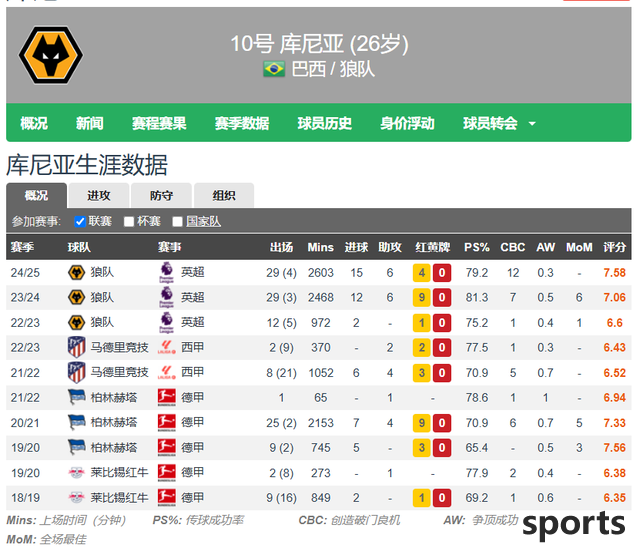Sort by the 出场 column header
Image resolution: width=640 pixels, height=555 pixels.
281,247
